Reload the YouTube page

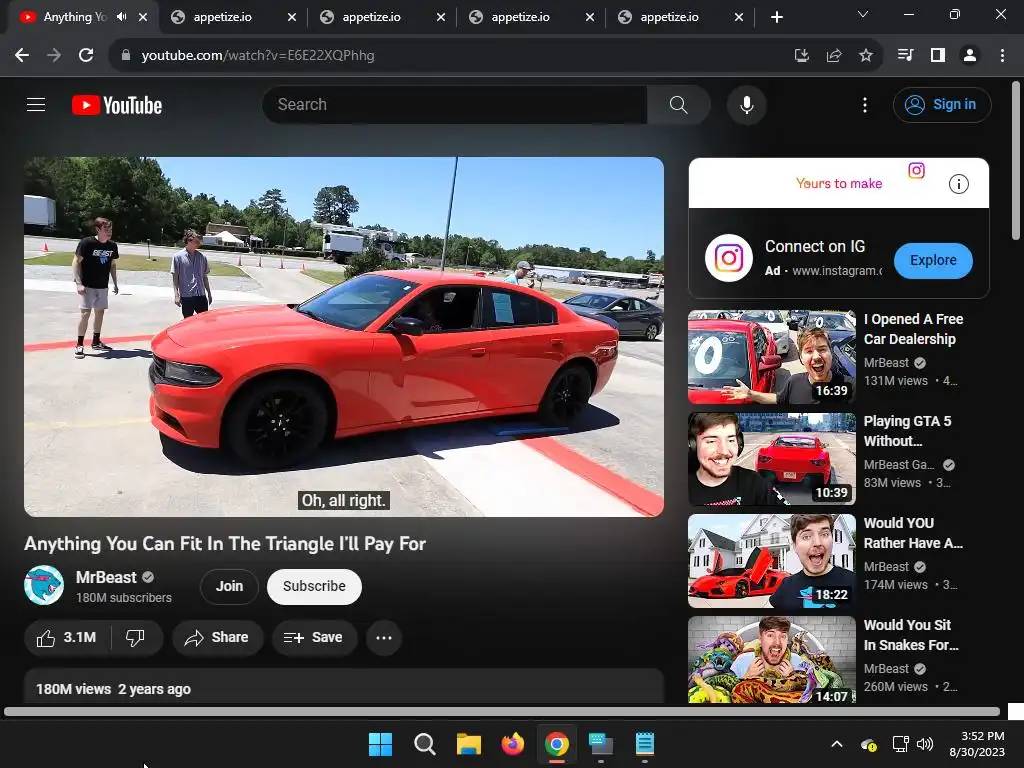coord(86,56)
